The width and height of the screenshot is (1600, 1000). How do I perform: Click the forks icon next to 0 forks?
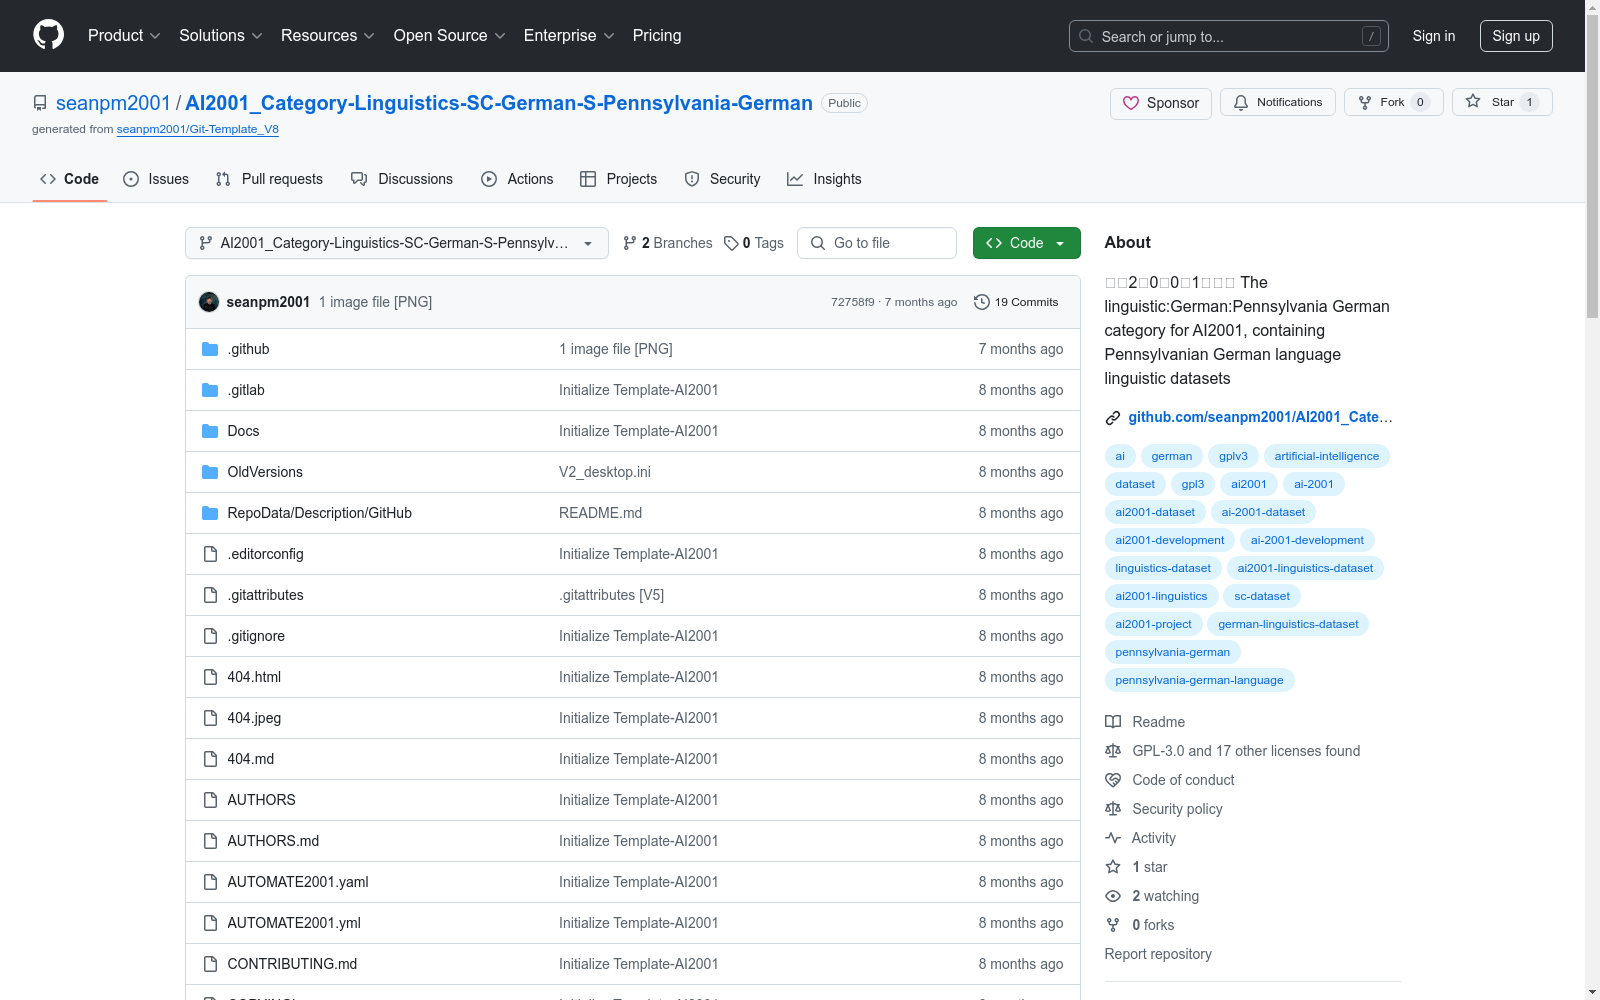pyautogui.click(x=1113, y=925)
